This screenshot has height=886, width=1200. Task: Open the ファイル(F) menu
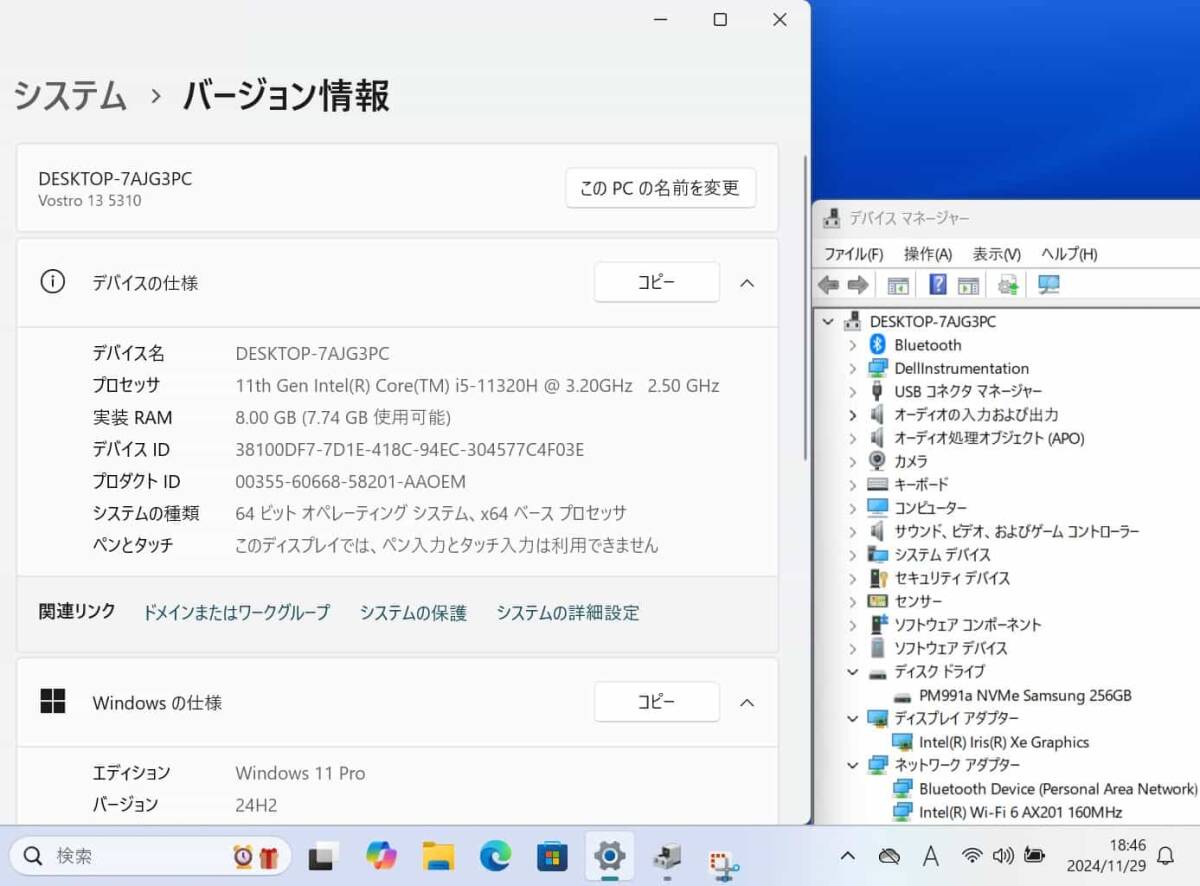[x=853, y=254]
